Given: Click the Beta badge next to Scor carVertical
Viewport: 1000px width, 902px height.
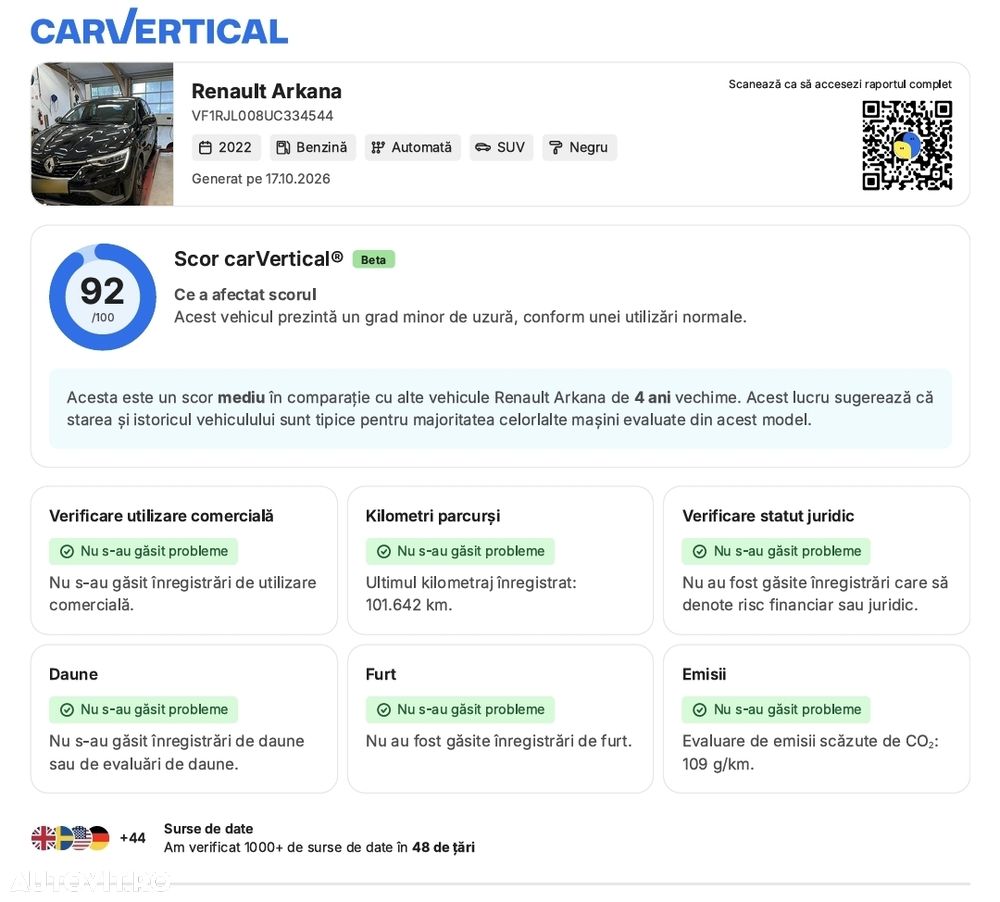Looking at the screenshot, I should [374, 260].
